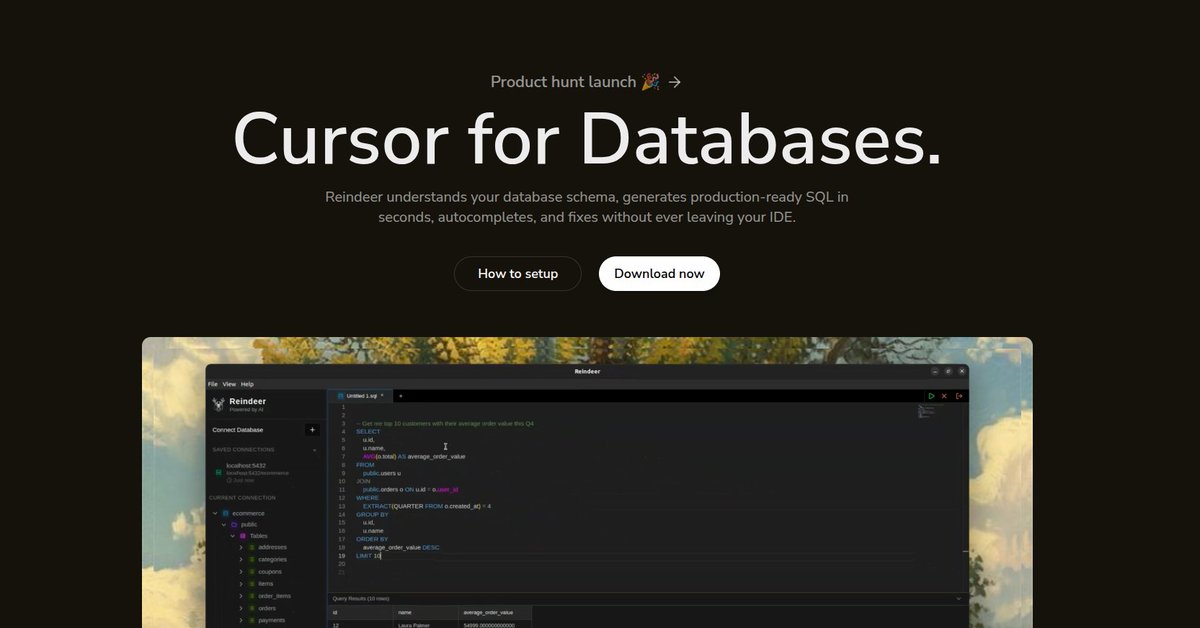Click the ecommerce database icon

pos(225,513)
